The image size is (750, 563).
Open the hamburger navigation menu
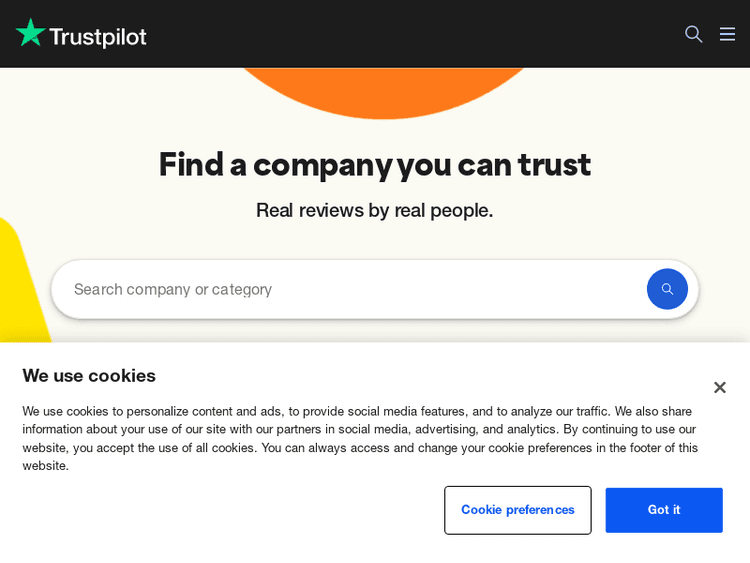coord(727,34)
